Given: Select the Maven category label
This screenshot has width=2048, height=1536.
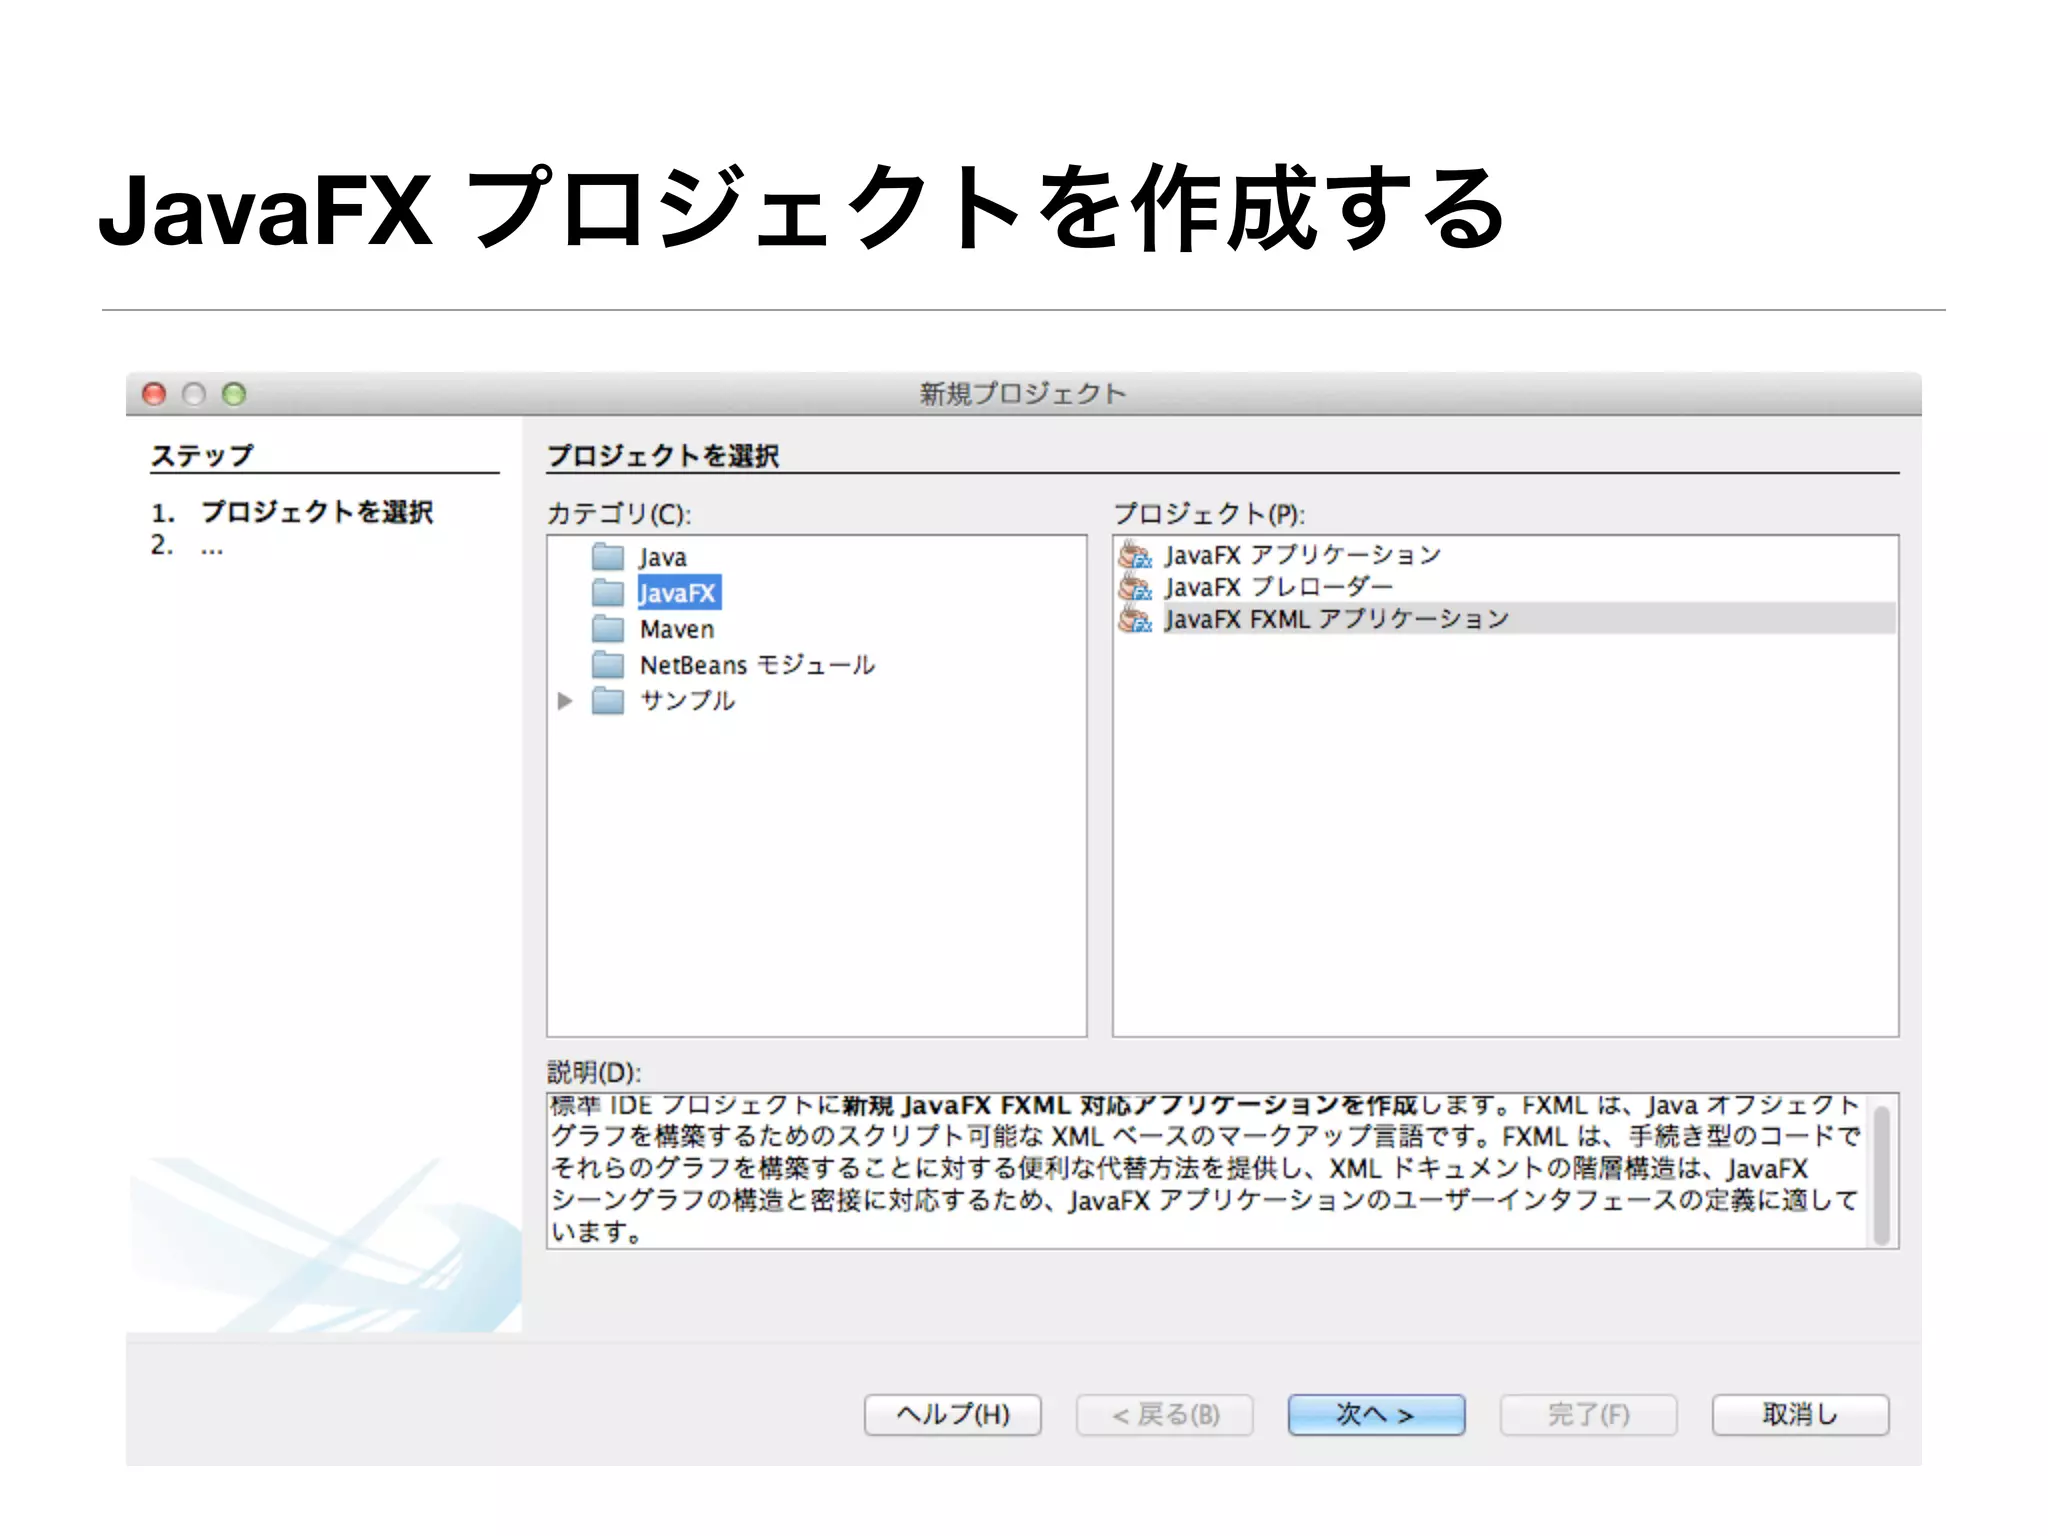Looking at the screenshot, I should point(677,629).
